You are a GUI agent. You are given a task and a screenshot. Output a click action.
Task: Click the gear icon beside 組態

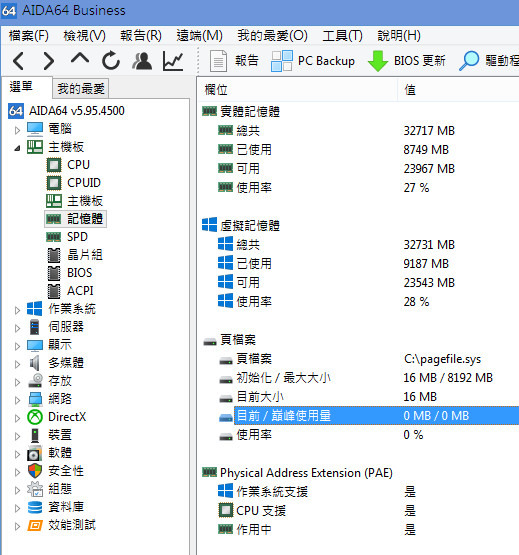coord(35,489)
